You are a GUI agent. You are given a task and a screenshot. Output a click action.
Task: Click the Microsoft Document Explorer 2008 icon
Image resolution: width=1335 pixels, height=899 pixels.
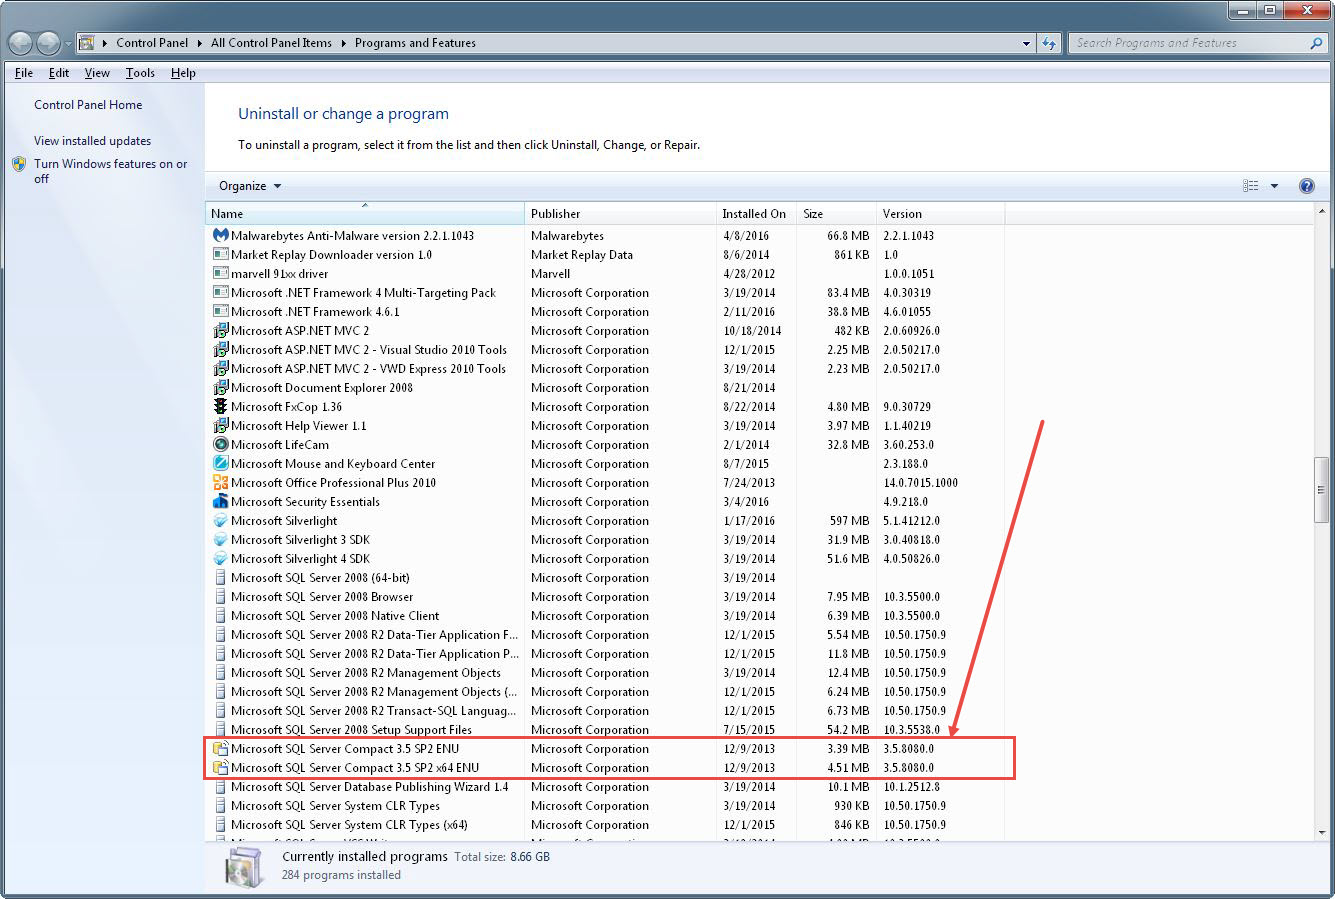221,387
